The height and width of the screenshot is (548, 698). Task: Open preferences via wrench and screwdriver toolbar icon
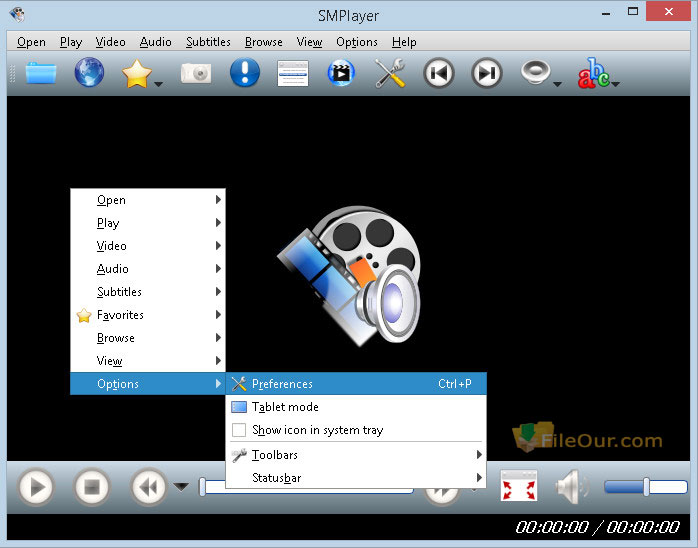click(x=390, y=73)
